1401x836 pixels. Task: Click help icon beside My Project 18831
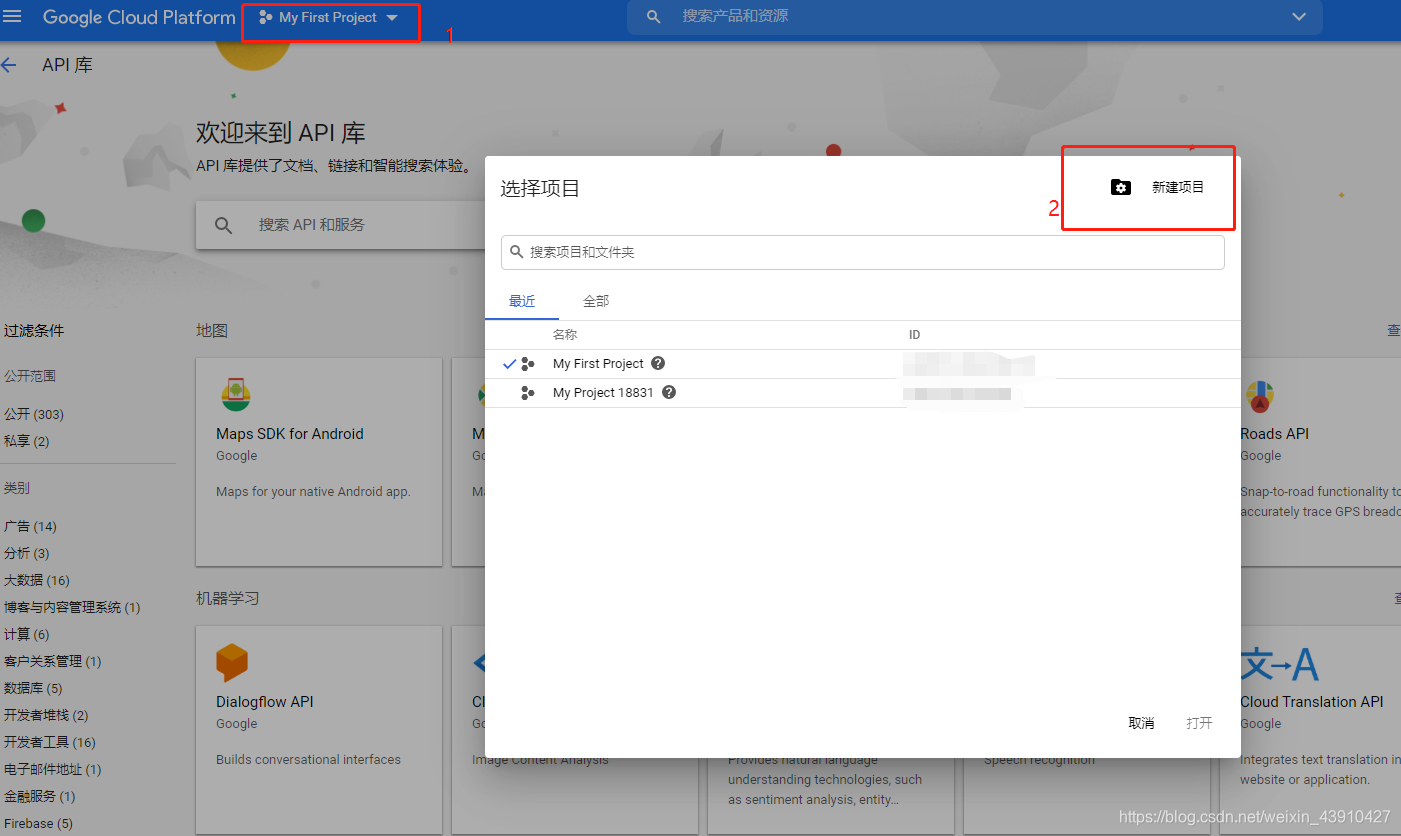click(x=669, y=392)
